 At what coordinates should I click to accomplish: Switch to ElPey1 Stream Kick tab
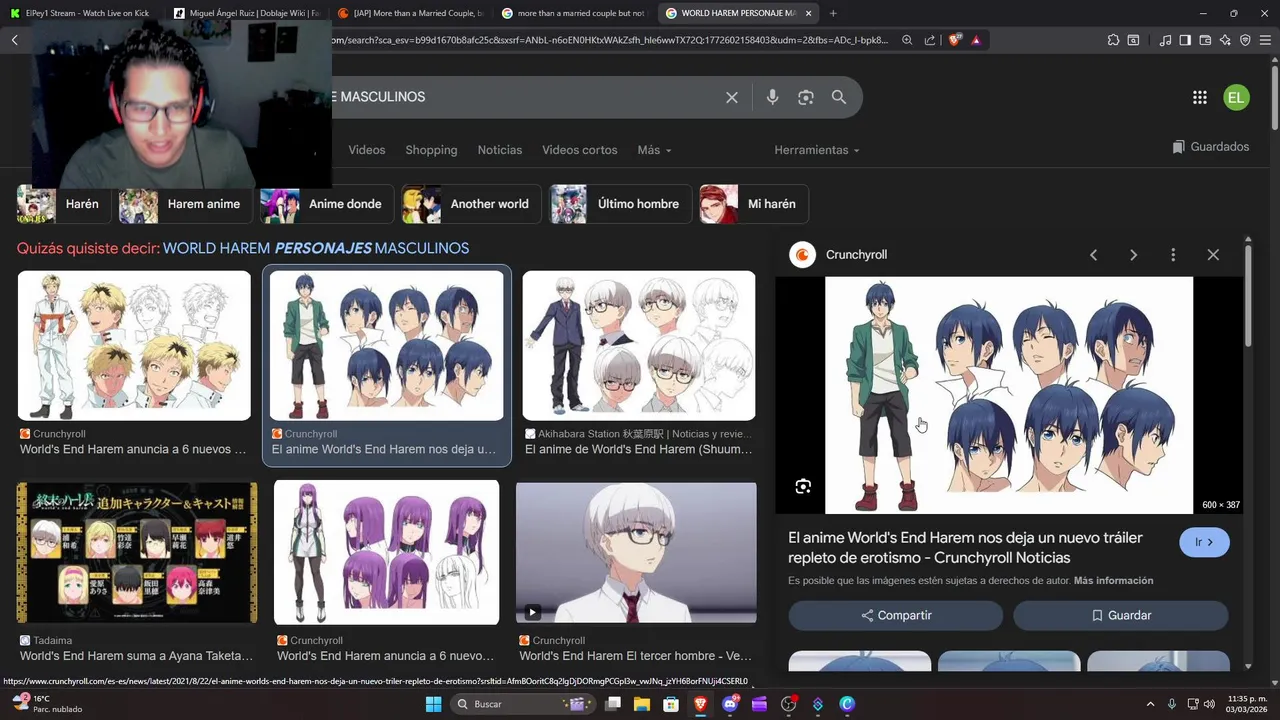click(80, 13)
